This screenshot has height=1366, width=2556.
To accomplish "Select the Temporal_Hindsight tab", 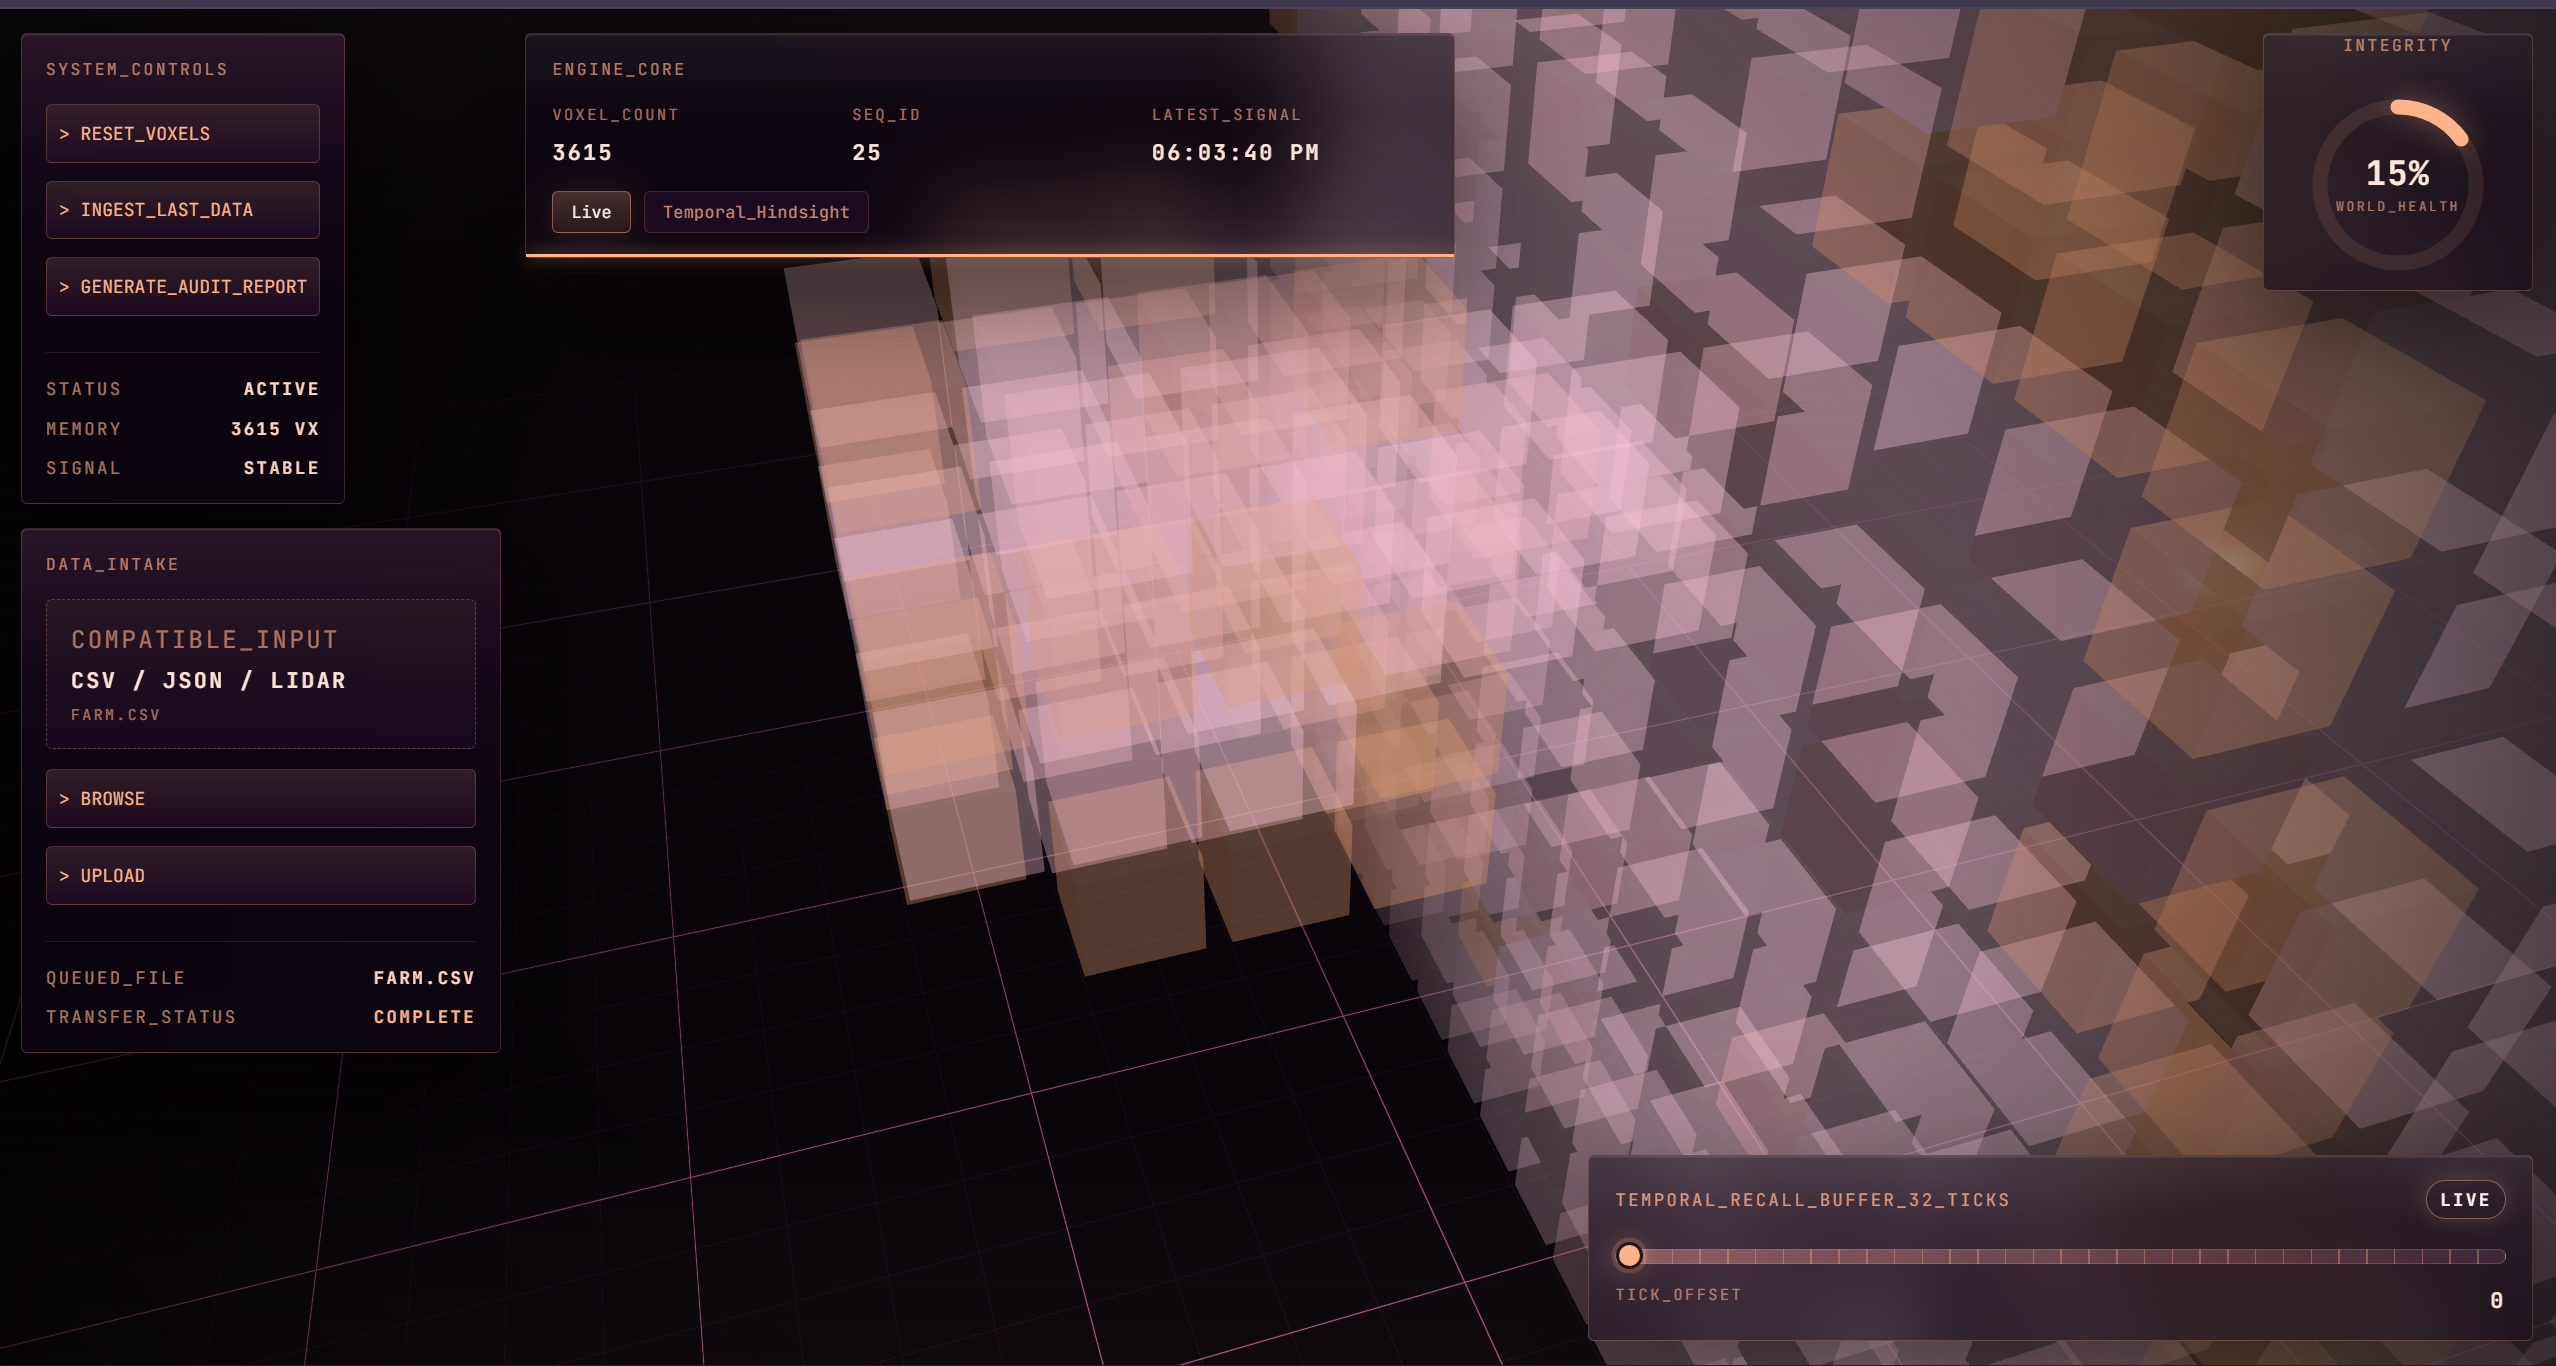I will click(x=755, y=212).
